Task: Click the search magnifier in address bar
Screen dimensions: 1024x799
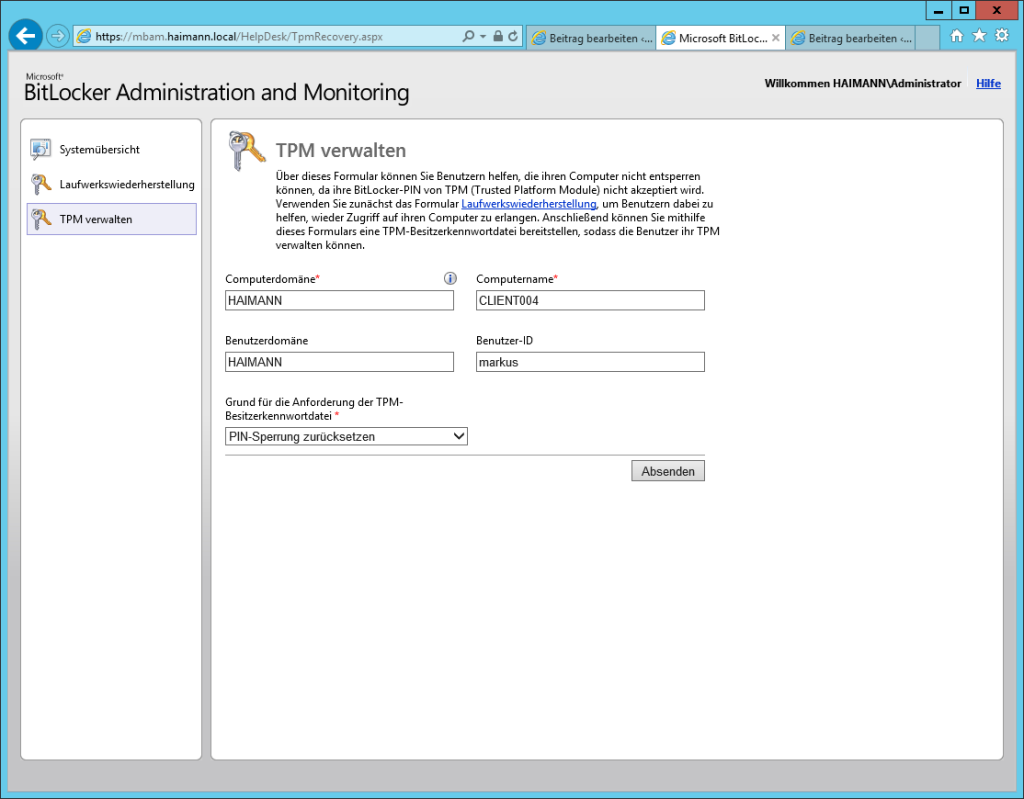Action: coord(468,37)
